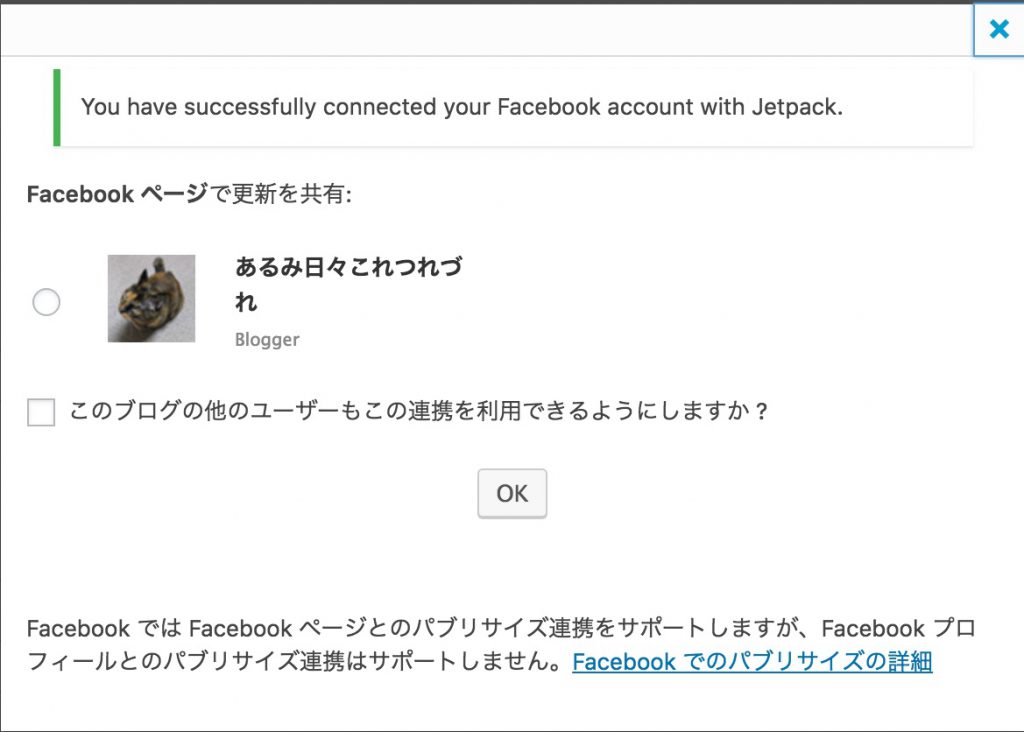
Task: Click the tortoiseshell cat avatar picture
Action: [152, 298]
